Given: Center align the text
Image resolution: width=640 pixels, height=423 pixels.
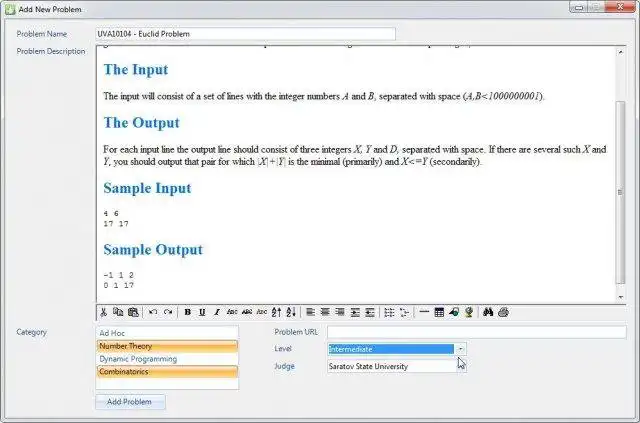Looking at the screenshot, I should [325, 312].
